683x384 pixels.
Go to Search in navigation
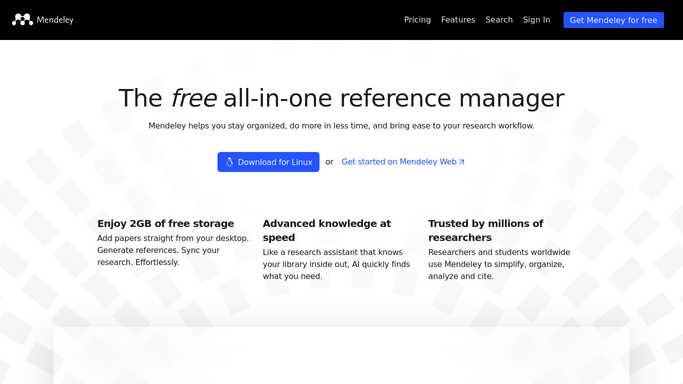pyautogui.click(x=499, y=20)
